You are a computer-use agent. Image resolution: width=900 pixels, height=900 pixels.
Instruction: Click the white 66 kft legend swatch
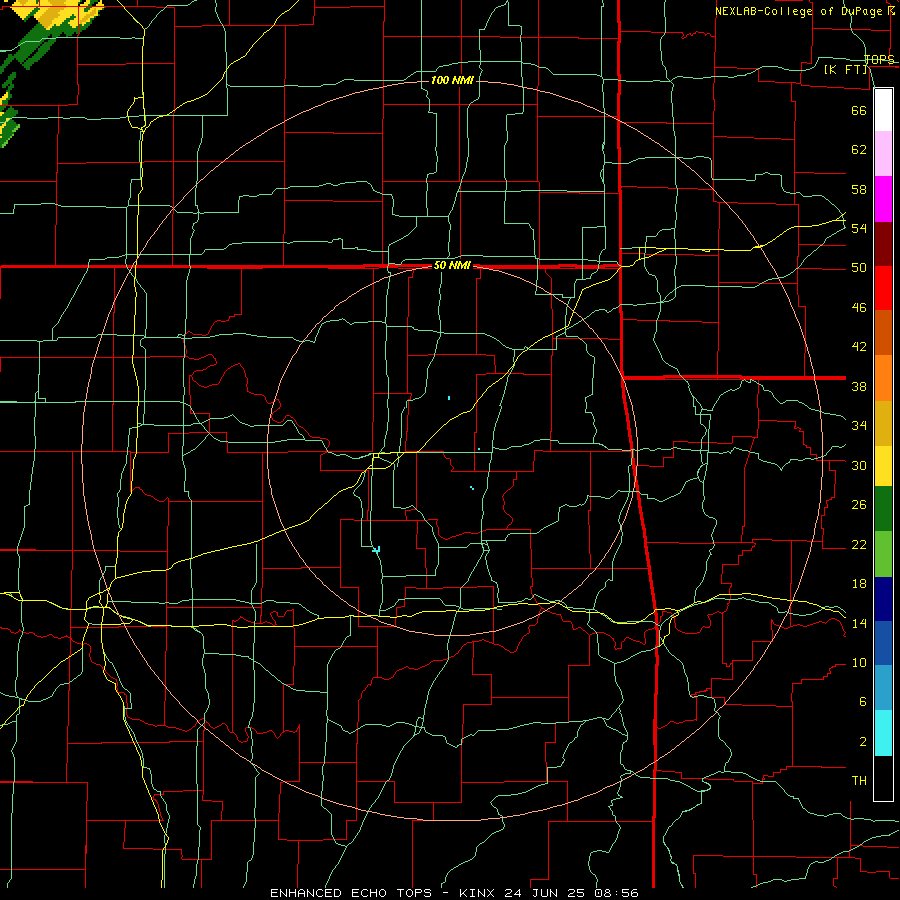[x=883, y=110]
